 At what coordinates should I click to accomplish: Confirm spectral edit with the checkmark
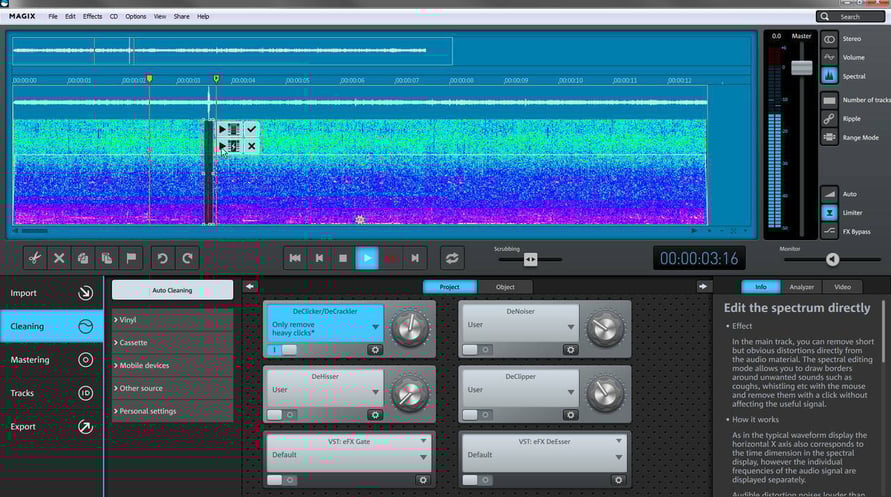pos(251,130)
